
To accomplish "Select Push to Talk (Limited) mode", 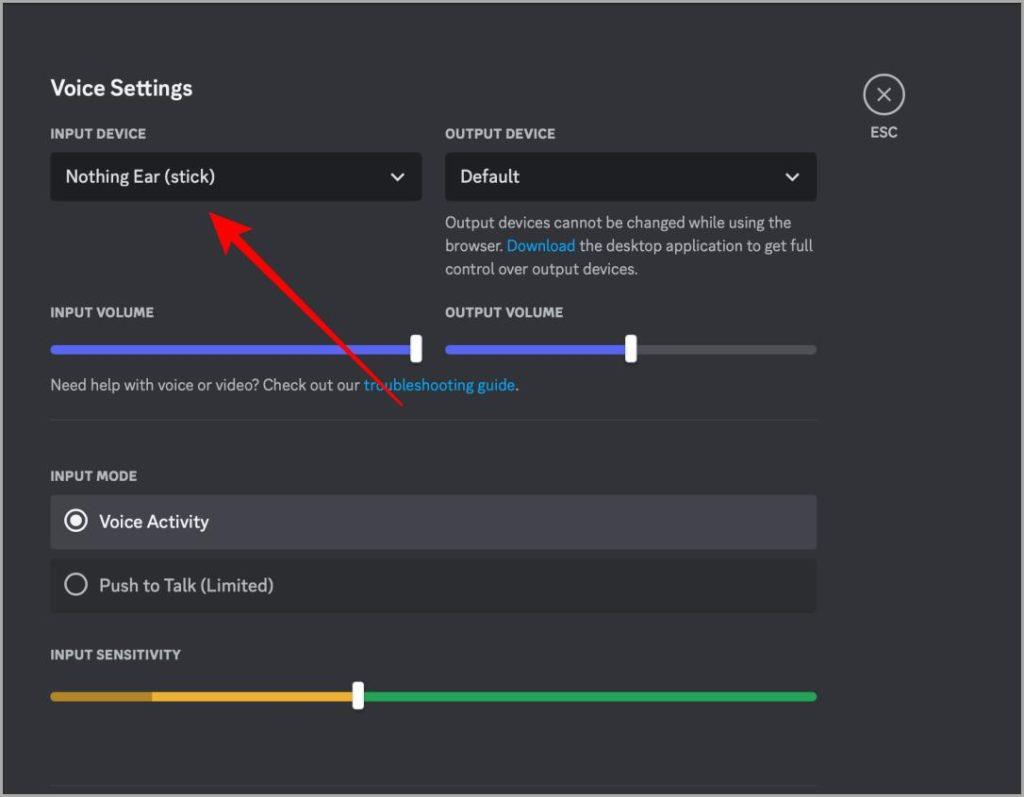I will click(433, 585).
